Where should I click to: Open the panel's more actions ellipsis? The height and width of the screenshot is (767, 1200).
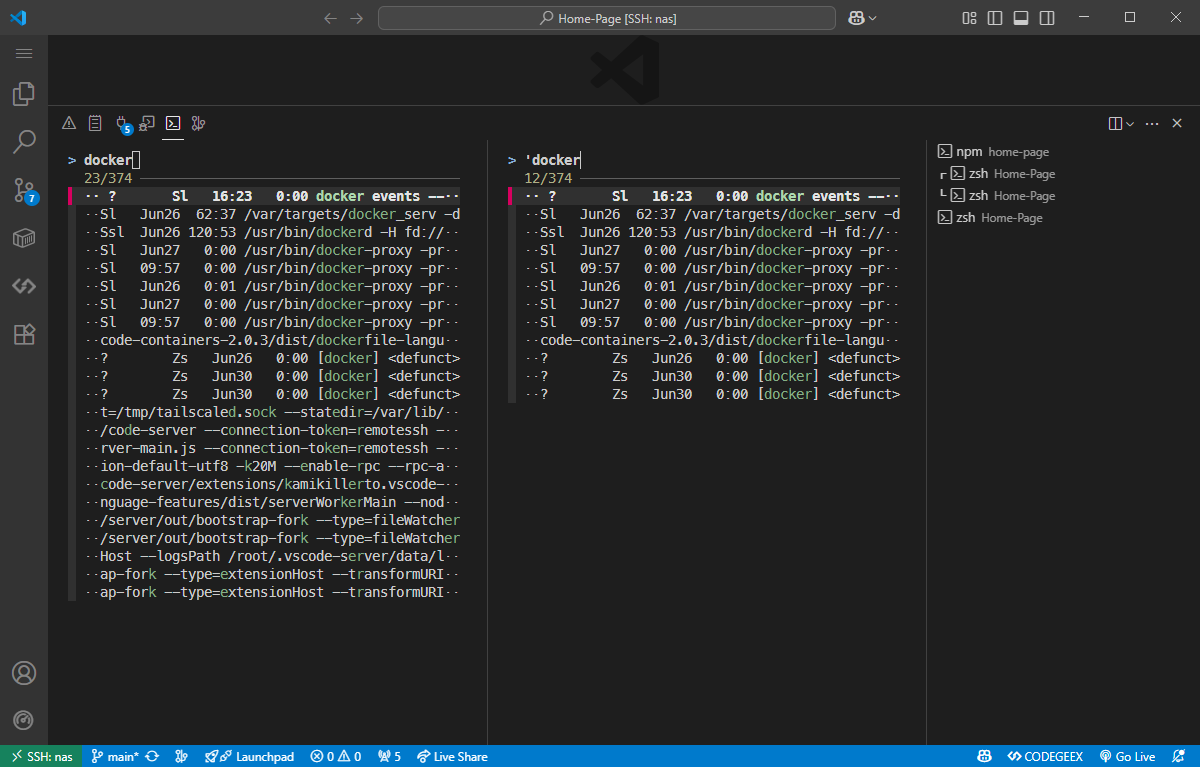[1151, 123]
